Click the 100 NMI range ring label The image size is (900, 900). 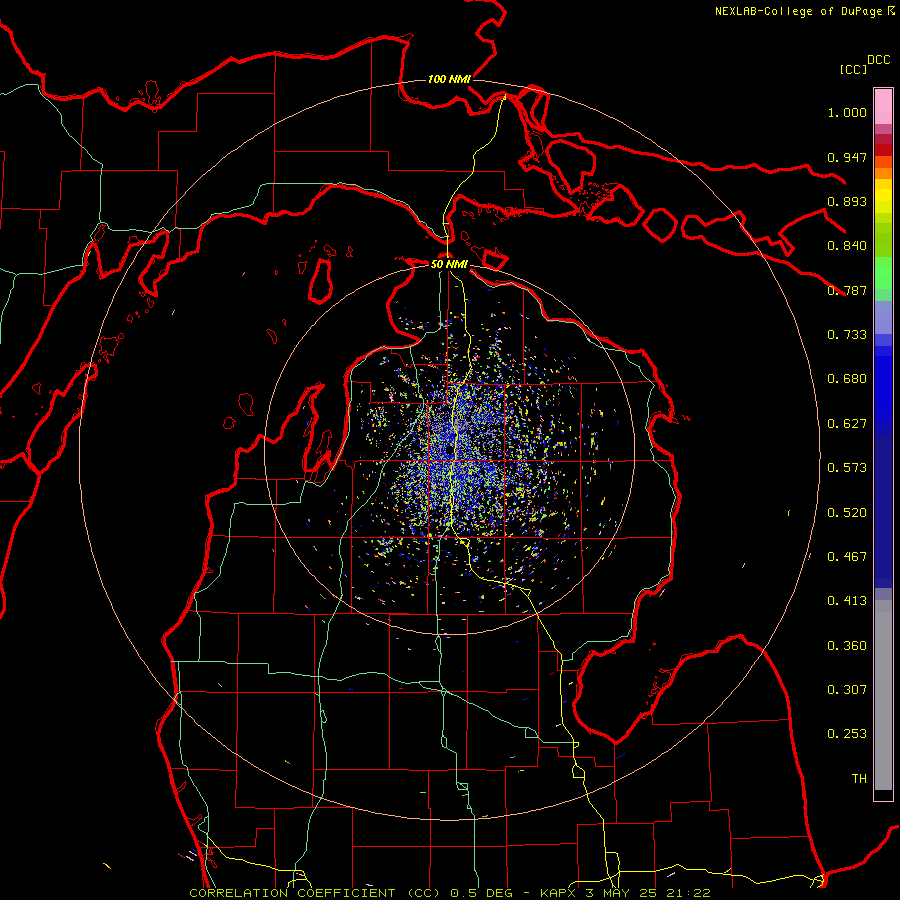click(x=449, y=79)
